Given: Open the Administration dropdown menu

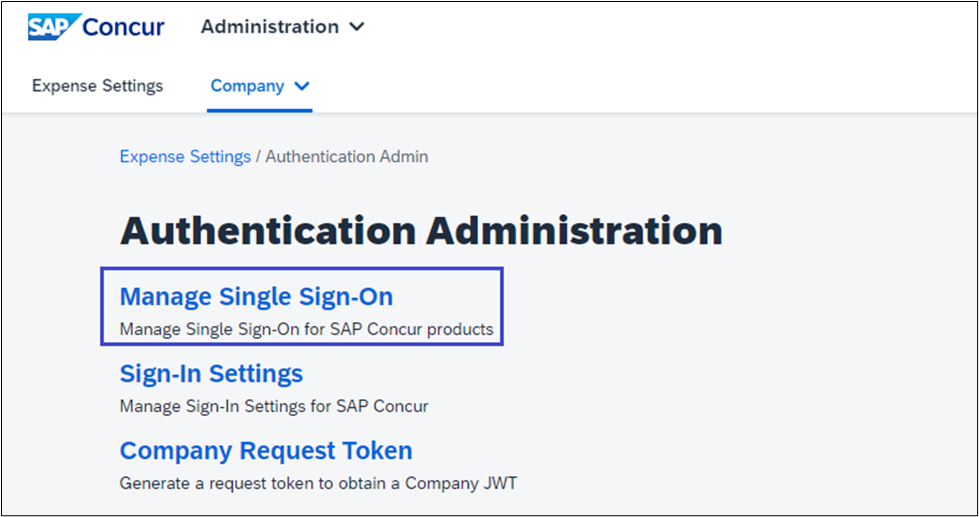Looking at the screenshot, I should point(270,27).
